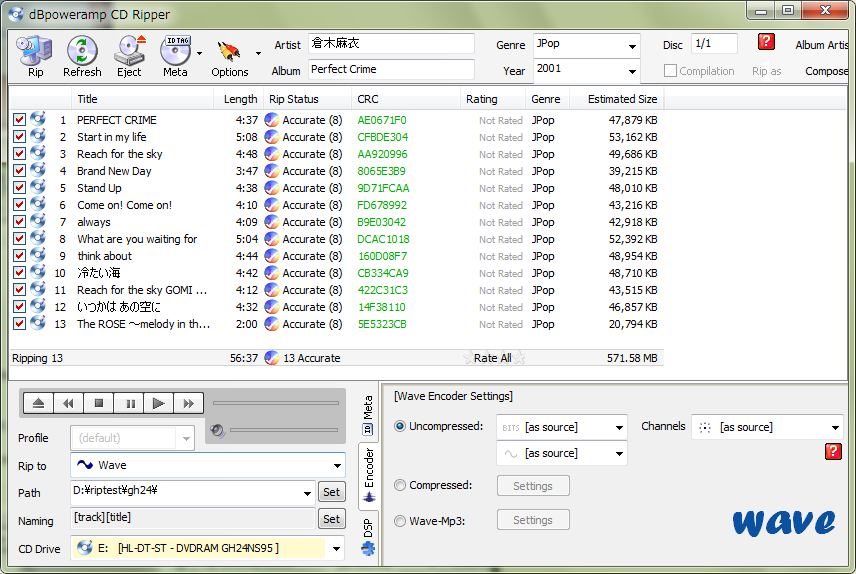This screenshot has height=574, width=856.
Task: Open the Year 2001 dropdown
Action: click(632, 72)
